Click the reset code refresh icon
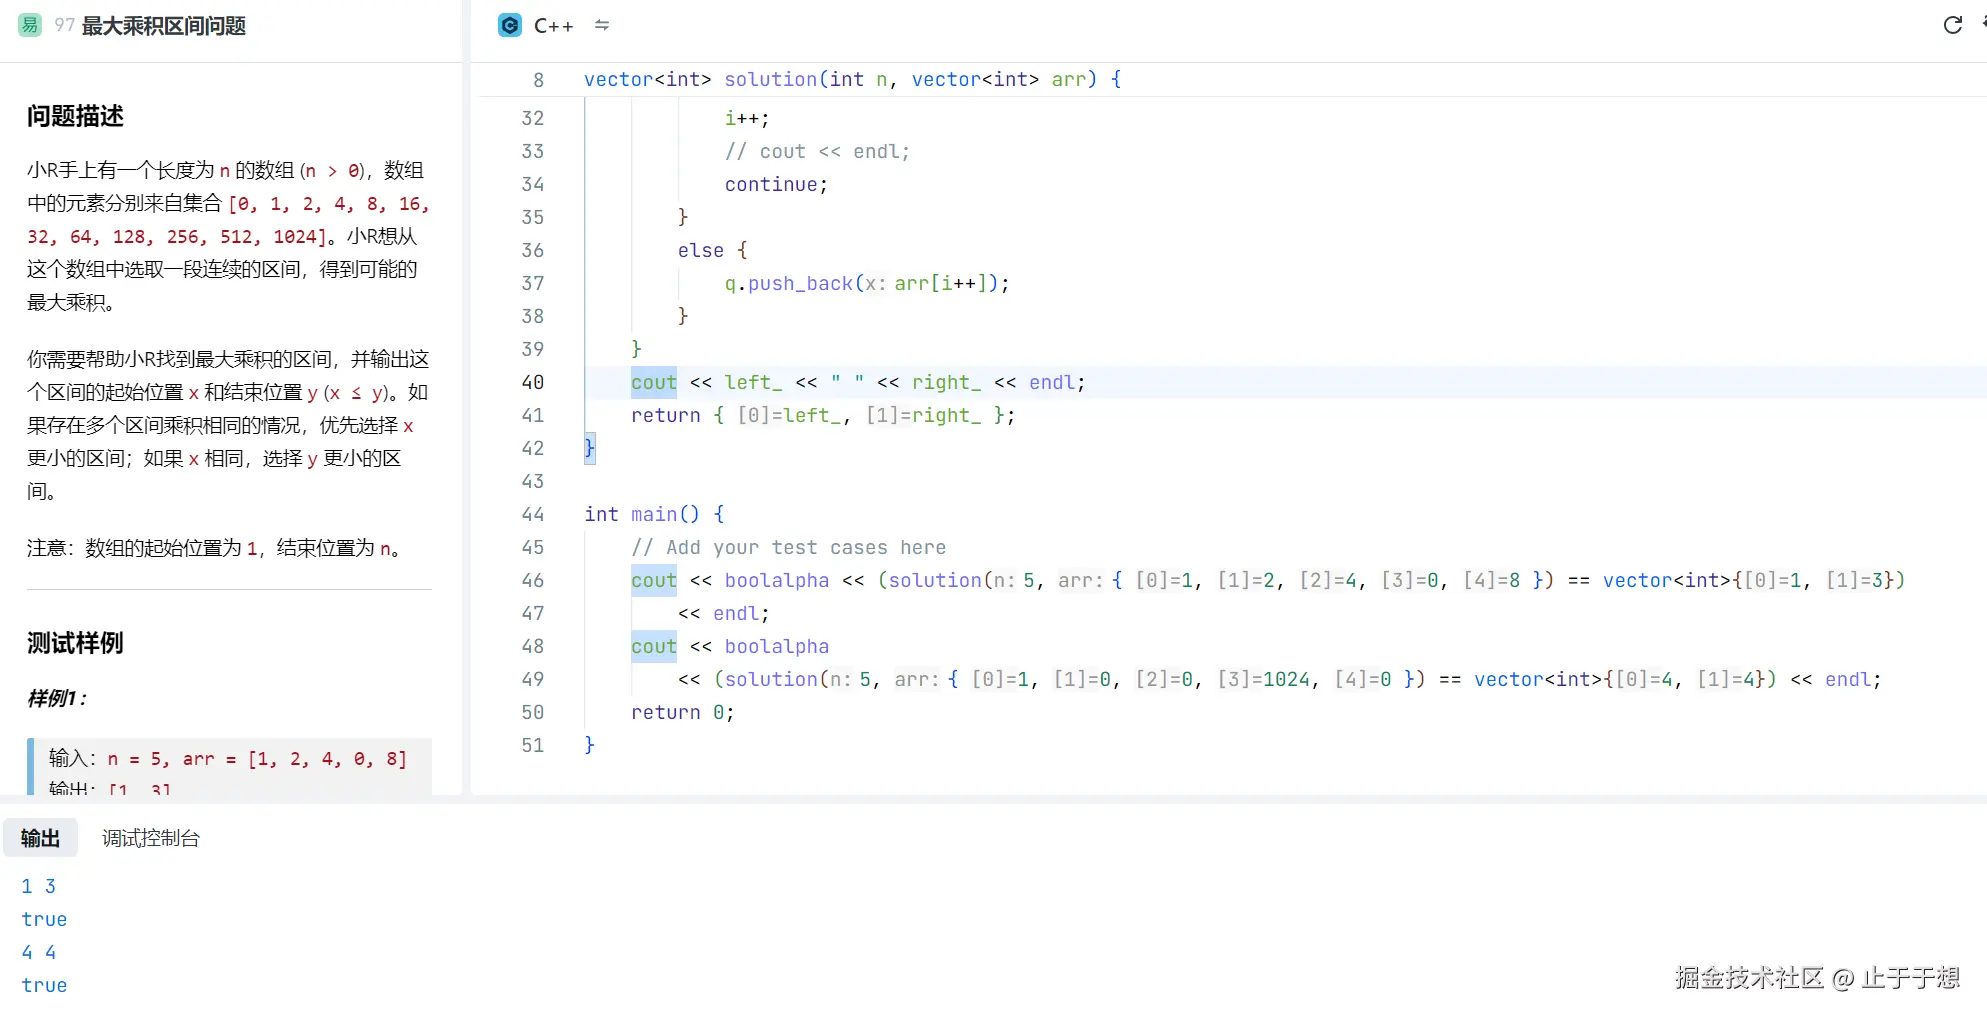The height and width of the screenshot is (1018, 1987). click(1952, 26)
